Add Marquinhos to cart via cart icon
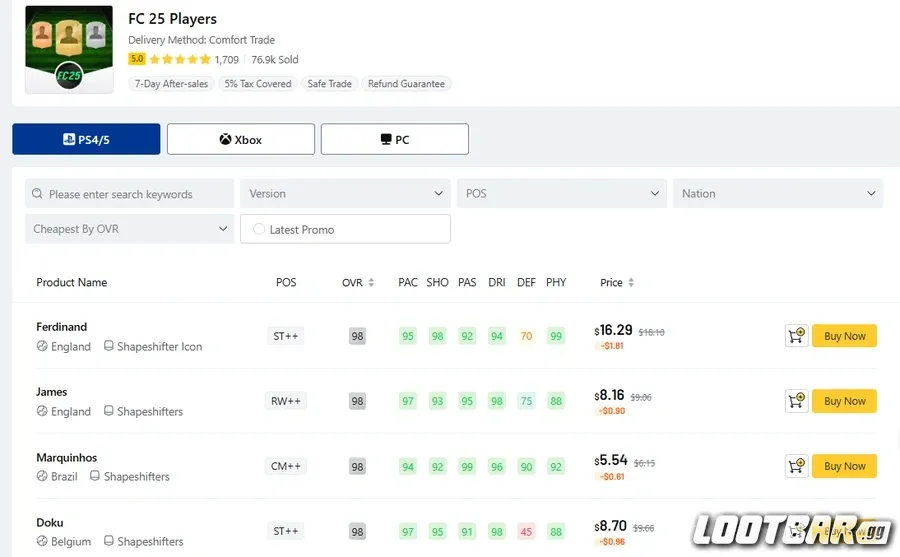Viewport: 900px width, 557px height. pos(796,466)
